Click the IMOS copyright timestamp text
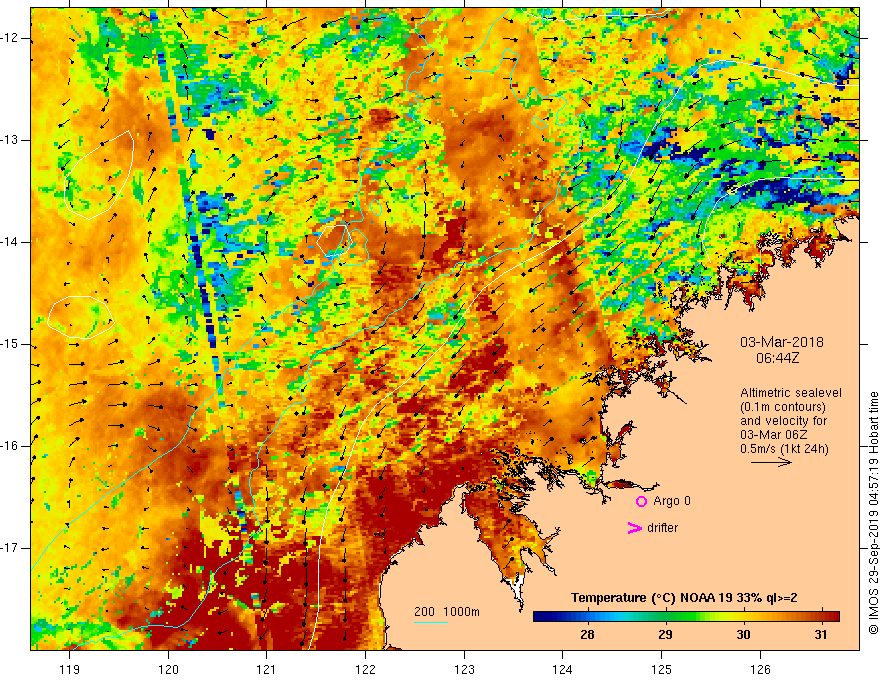The width and height of the screenshot is (880, 680). click(873, 513)
